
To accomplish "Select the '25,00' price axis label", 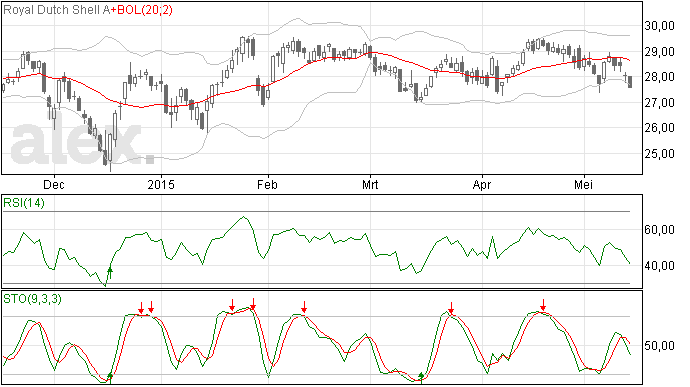I will 659,154.
